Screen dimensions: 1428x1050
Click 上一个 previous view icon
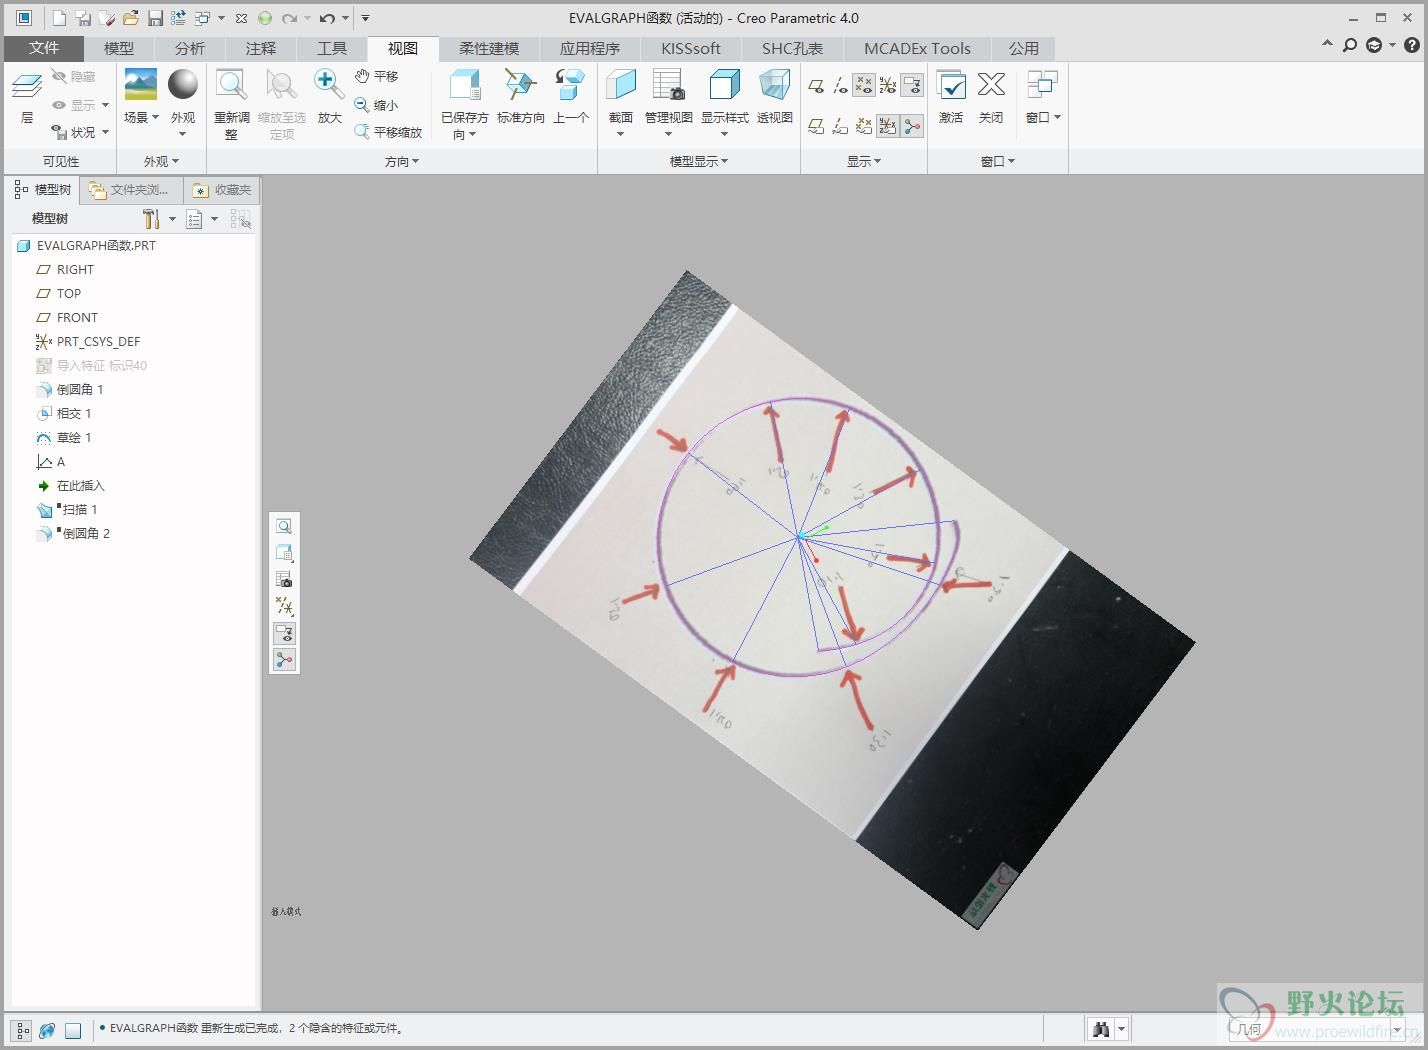570,84
